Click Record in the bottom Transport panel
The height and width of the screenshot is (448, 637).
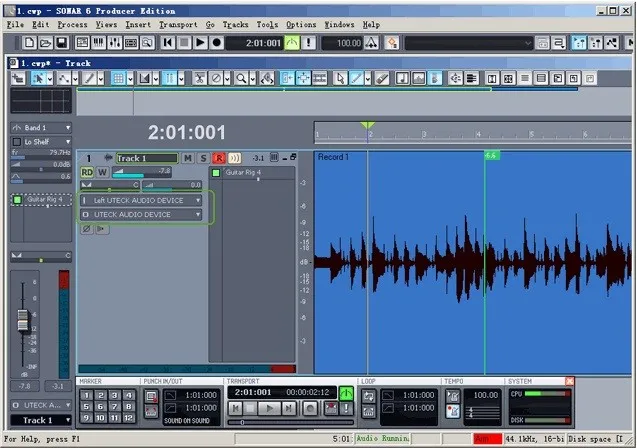[310, 408]
